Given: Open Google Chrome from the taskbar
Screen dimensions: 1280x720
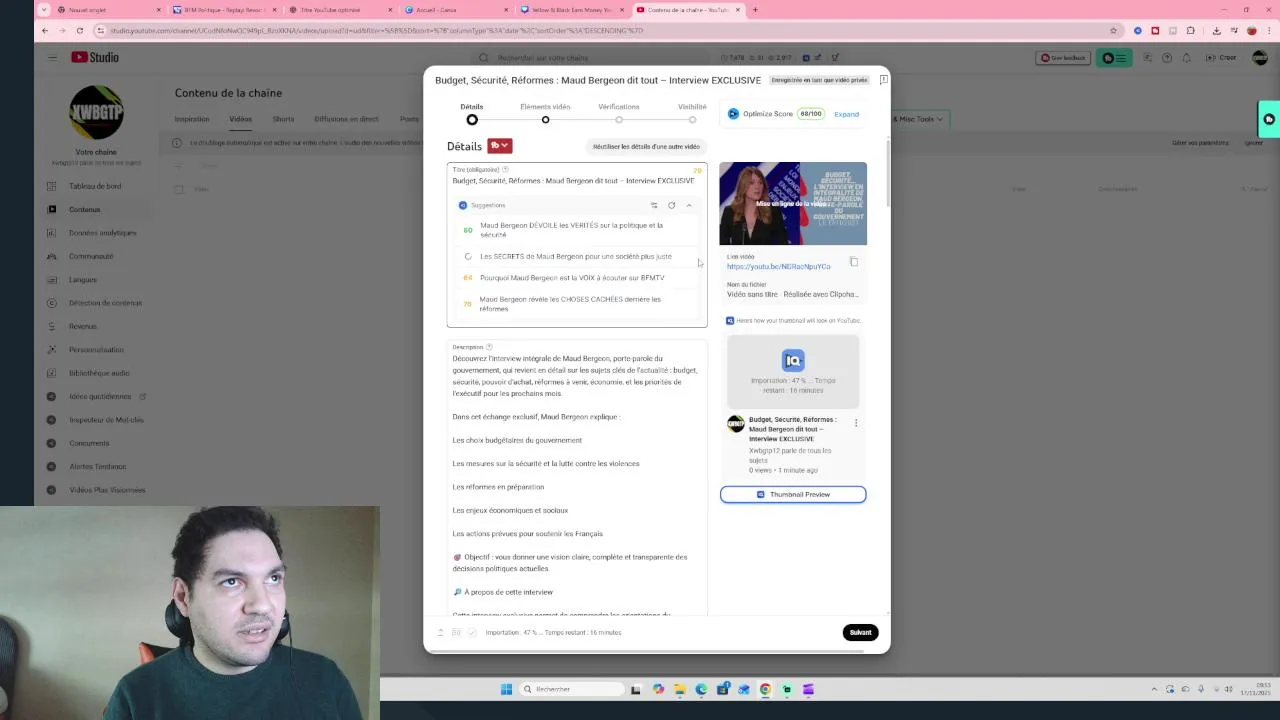Looking at the screenshot, I should point(765,689).
